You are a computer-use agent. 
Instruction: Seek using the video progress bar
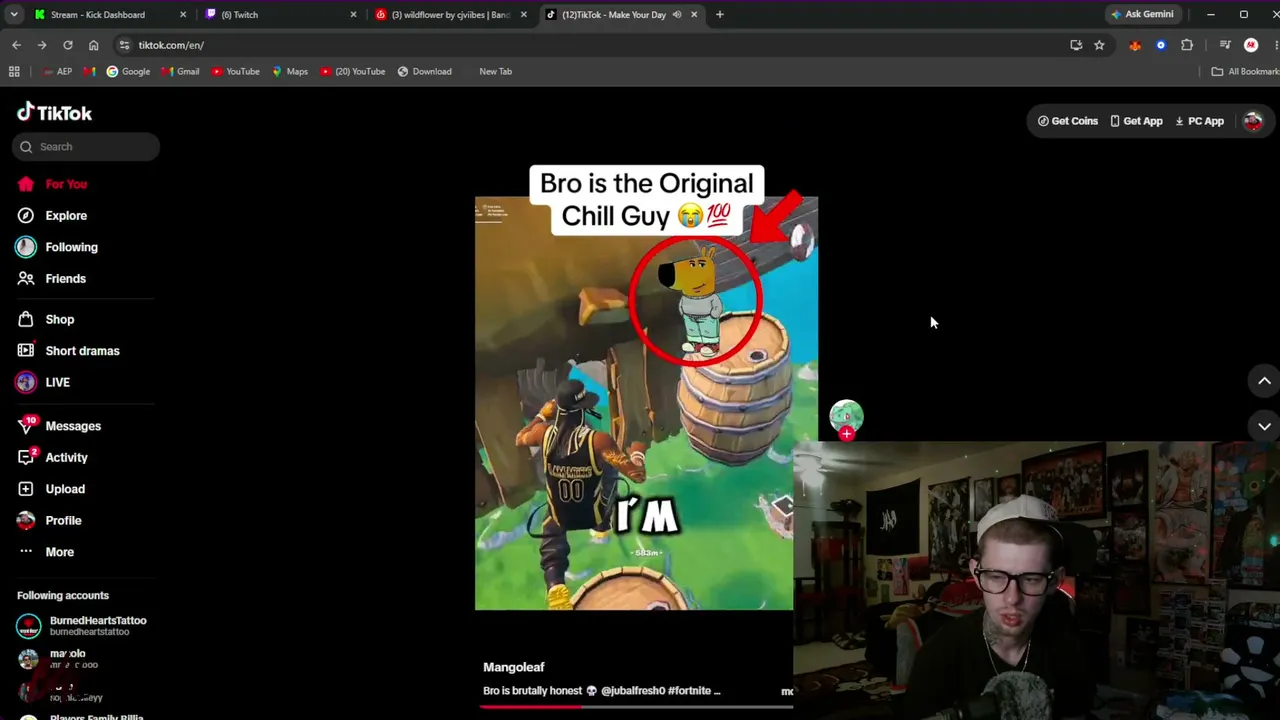pos(636,706)
